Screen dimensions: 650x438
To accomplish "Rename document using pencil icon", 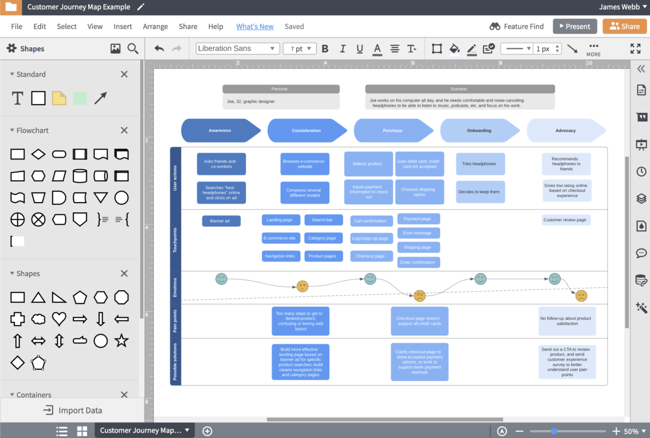I will tap(140, 7).
